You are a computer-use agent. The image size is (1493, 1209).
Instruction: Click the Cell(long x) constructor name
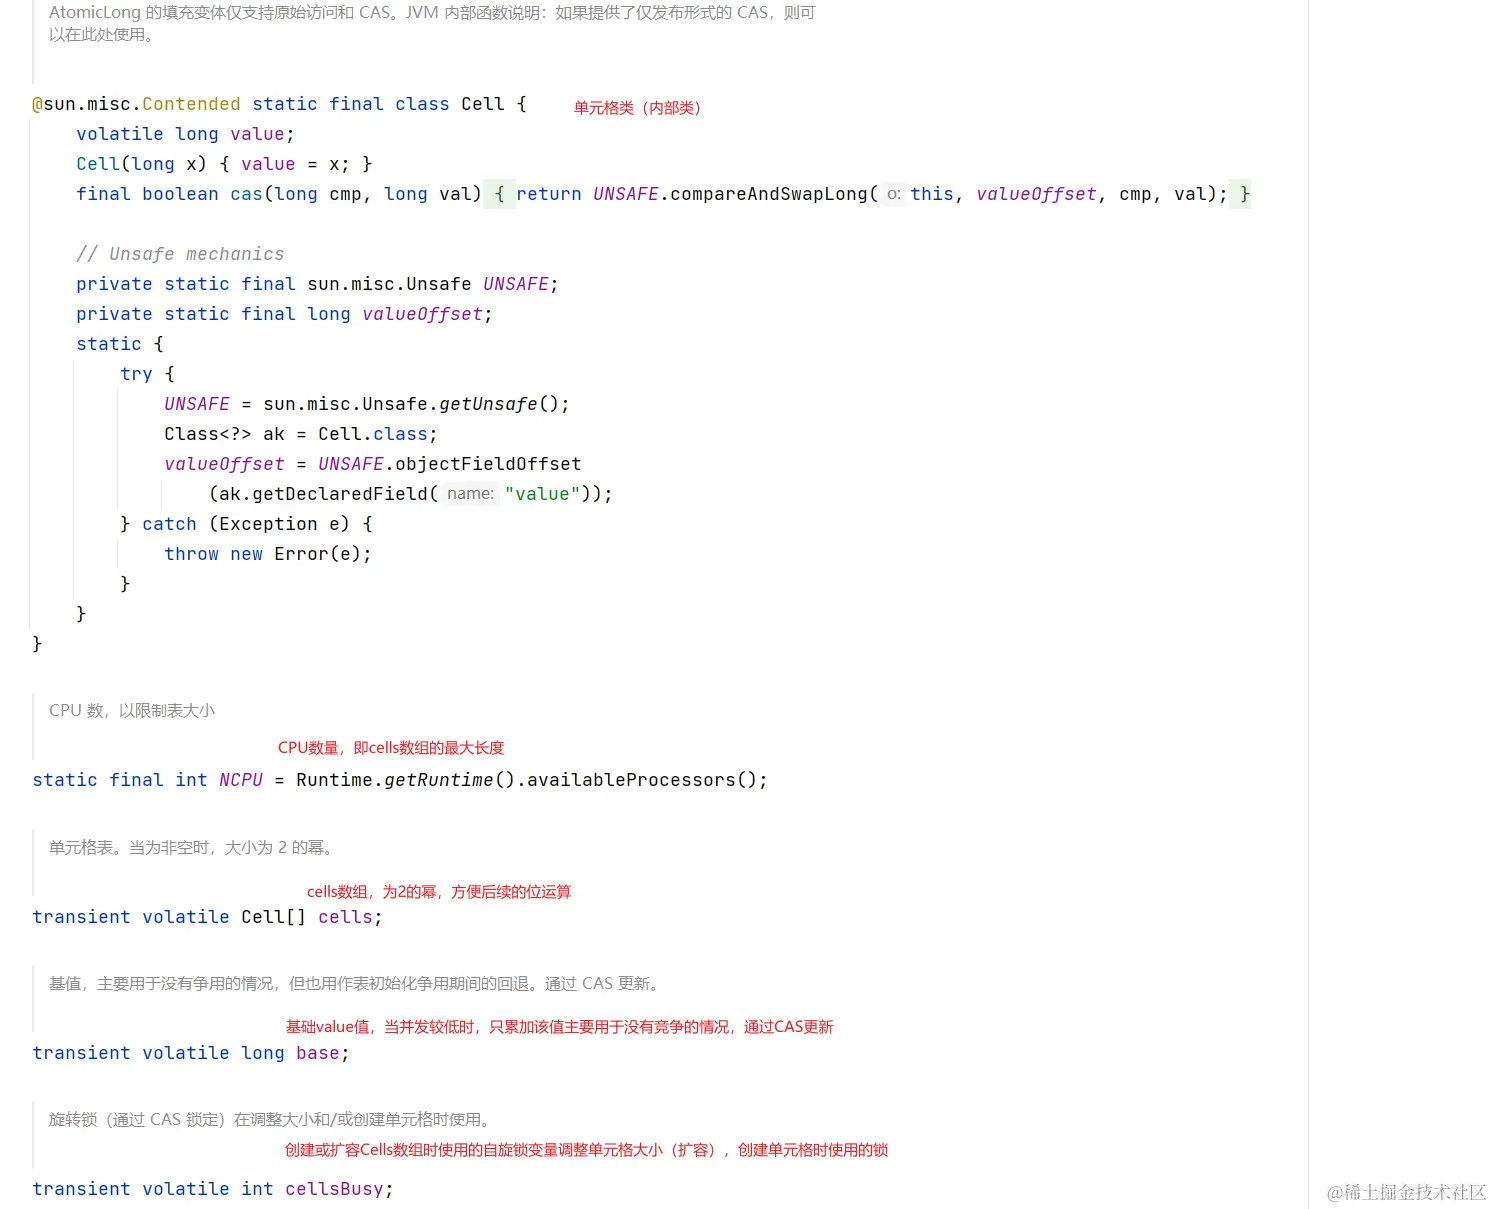click(x=98, y=164)
